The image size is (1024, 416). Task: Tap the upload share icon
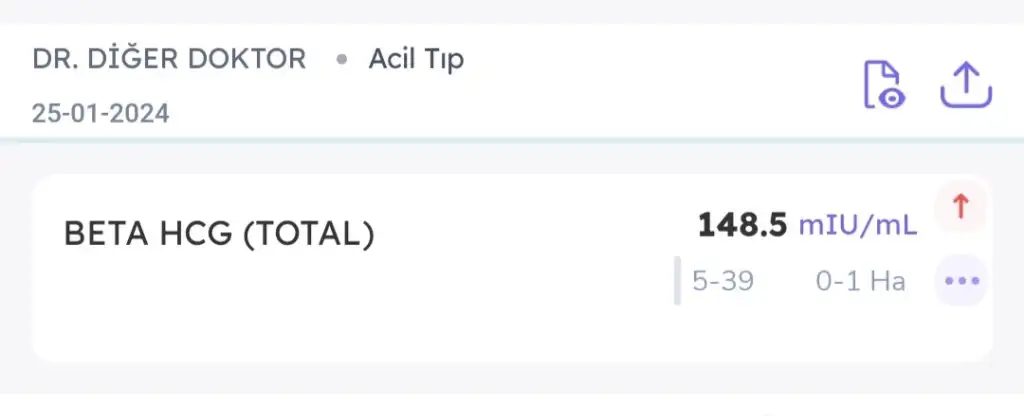[x=965, y=86]
